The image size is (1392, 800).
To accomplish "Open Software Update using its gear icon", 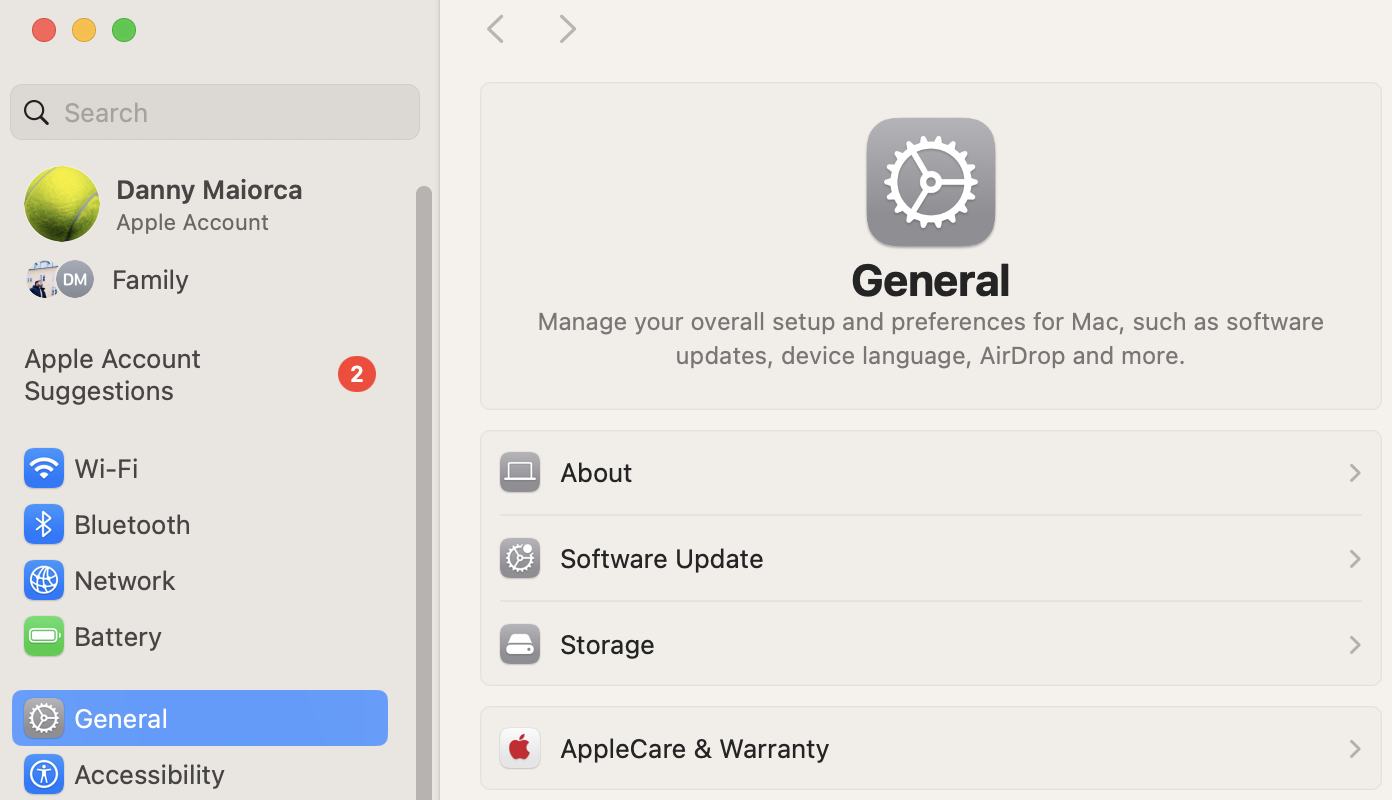I will pyautogui.click(x=519, y=558).
